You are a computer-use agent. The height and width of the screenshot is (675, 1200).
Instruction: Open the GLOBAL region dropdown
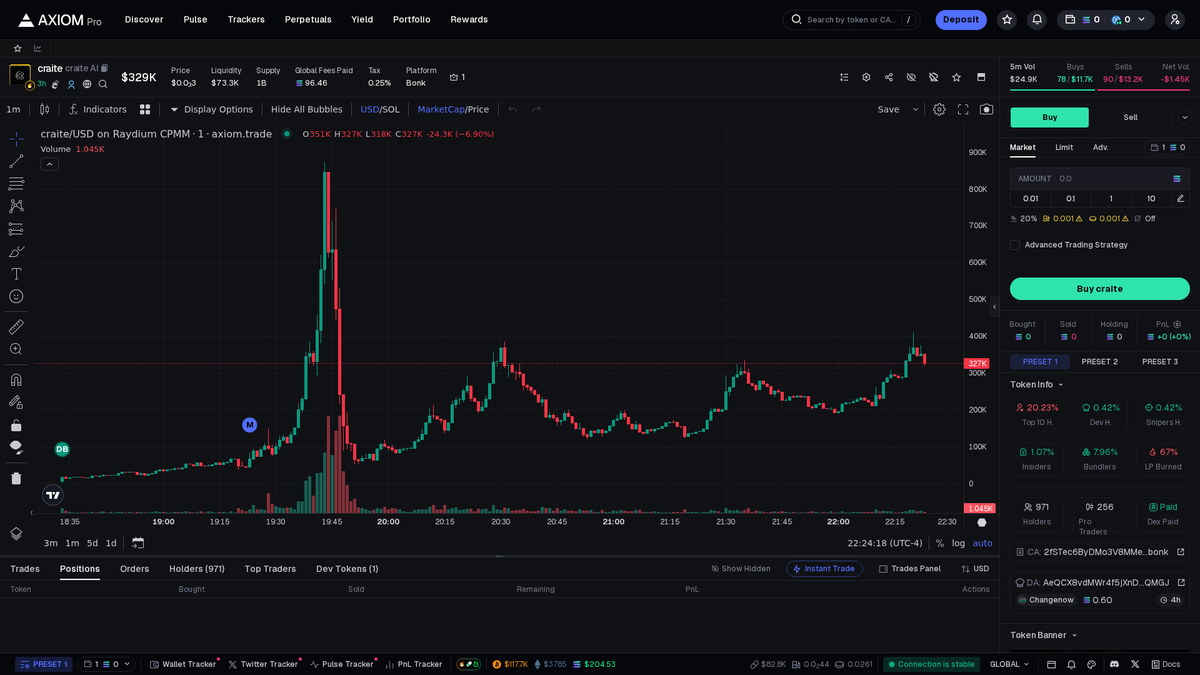(x=1011, y=664)
